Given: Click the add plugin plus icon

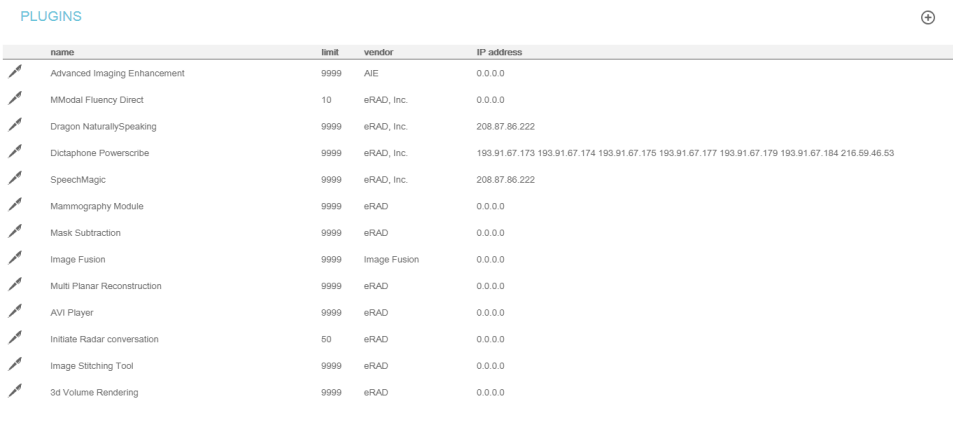Looking at the screenshot, I should click(927, 19).
